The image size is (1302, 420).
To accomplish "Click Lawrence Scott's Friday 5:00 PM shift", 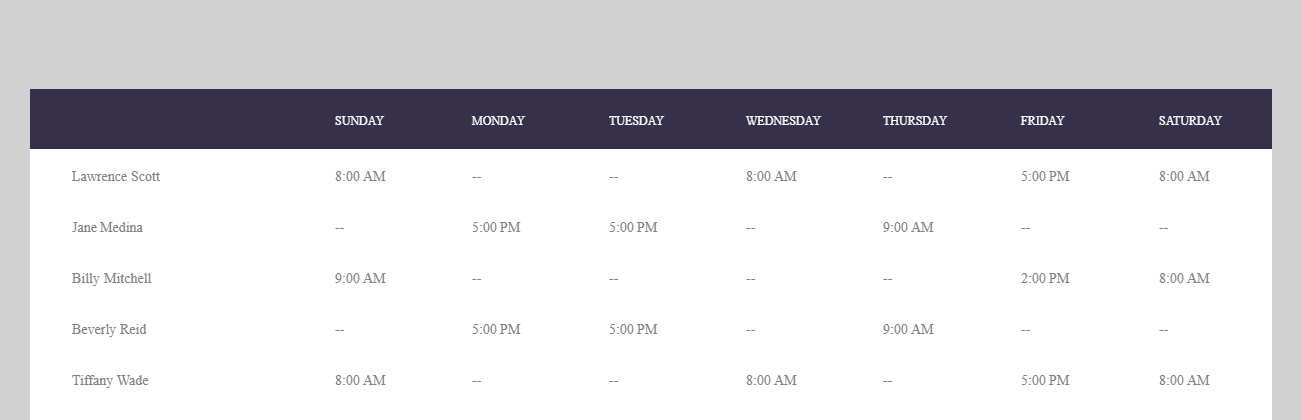I will (x=1045, y=177).
